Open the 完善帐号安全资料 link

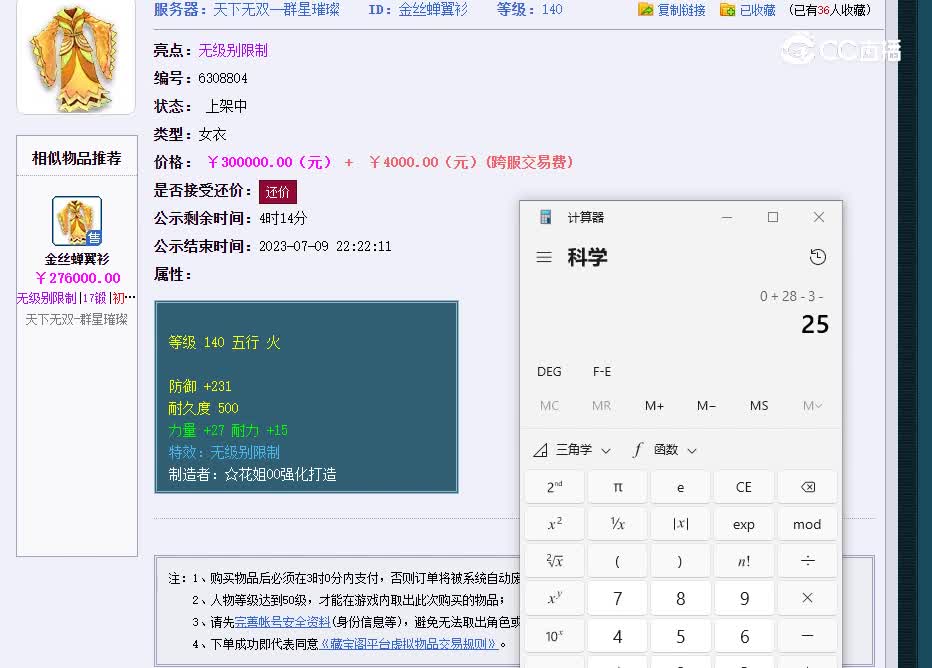pos(282,622)
